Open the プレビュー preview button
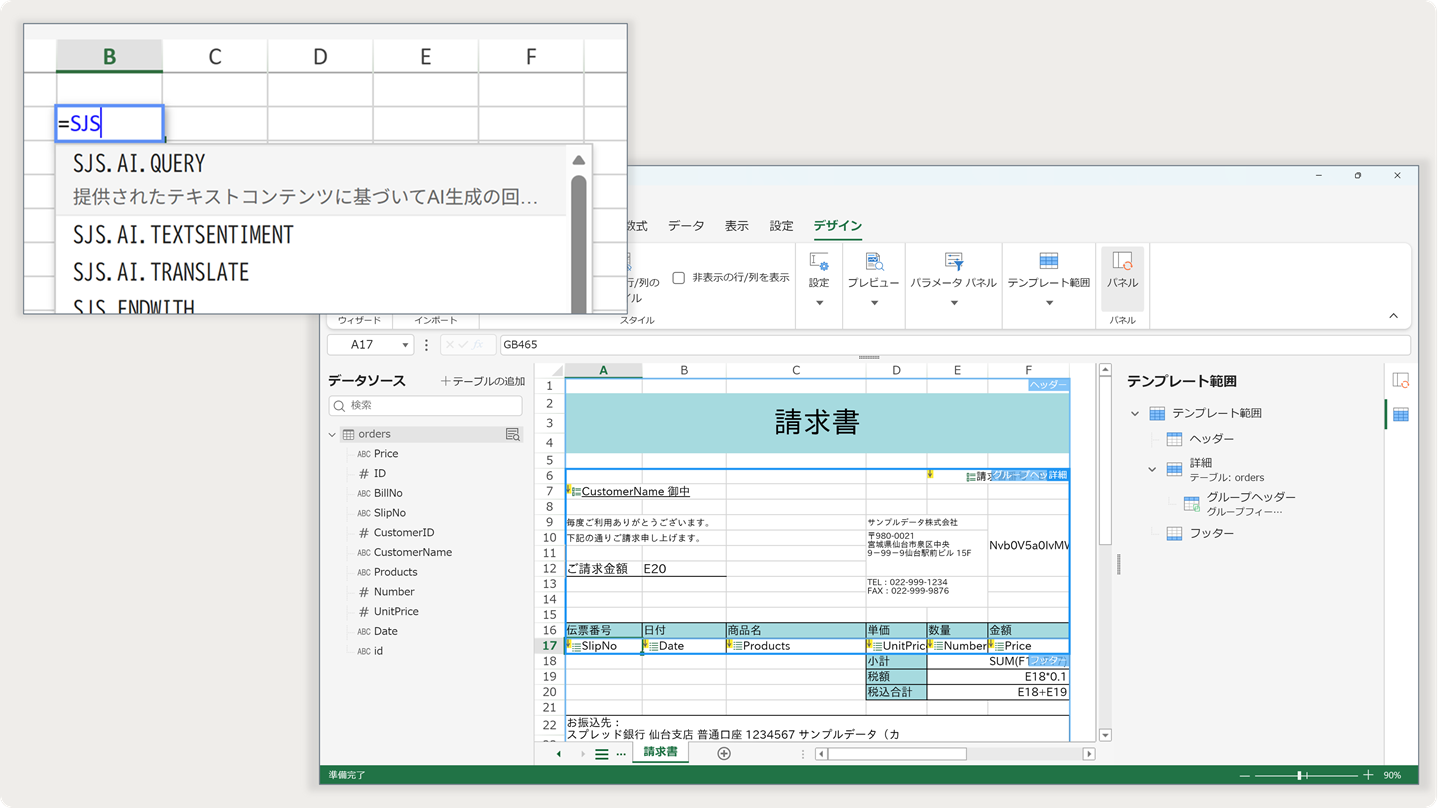The width and height of the screenshot is (1438, 808). coord(873,271)
